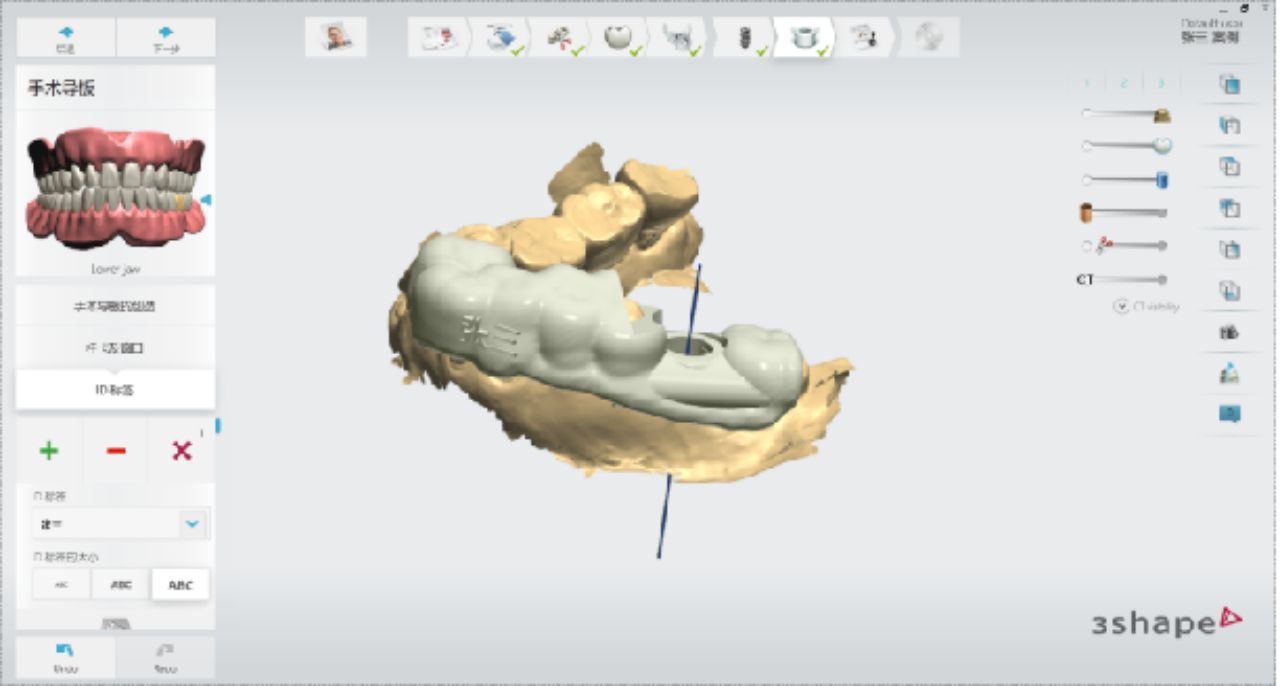Open the ID标签 tab in left panel
The width and height of the screenshot is (1280, 686).
pos(115,389)
